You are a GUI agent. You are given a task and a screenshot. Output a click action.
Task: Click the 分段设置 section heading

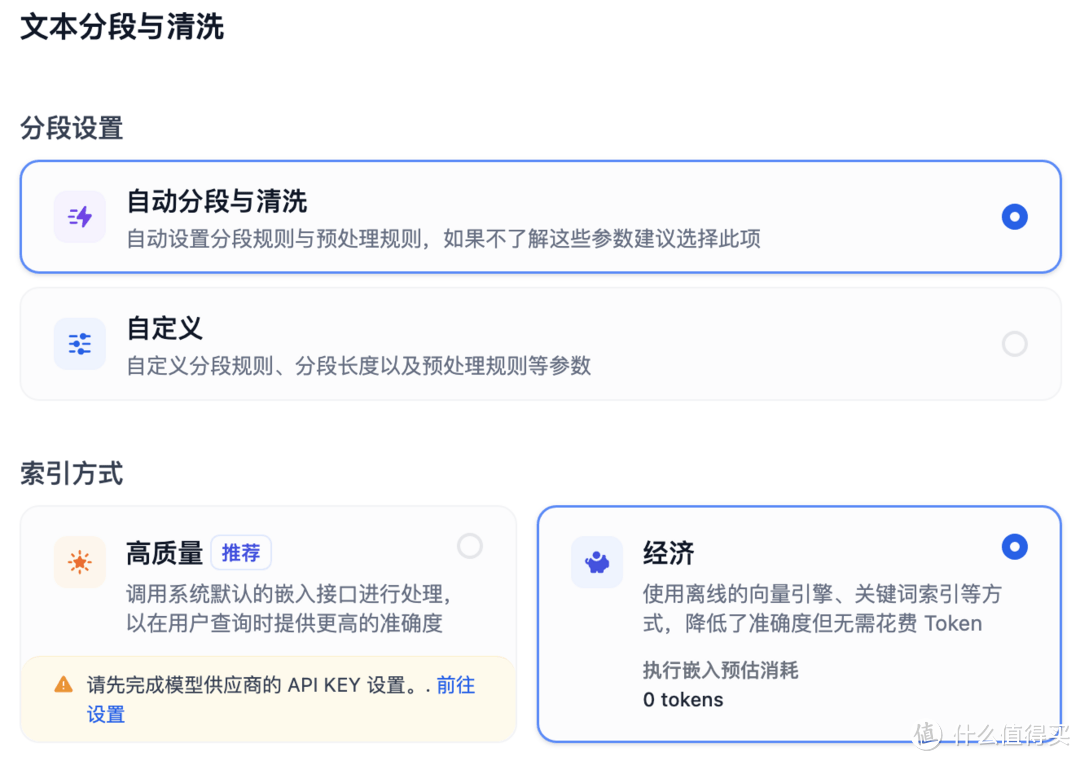coord(71,129)
